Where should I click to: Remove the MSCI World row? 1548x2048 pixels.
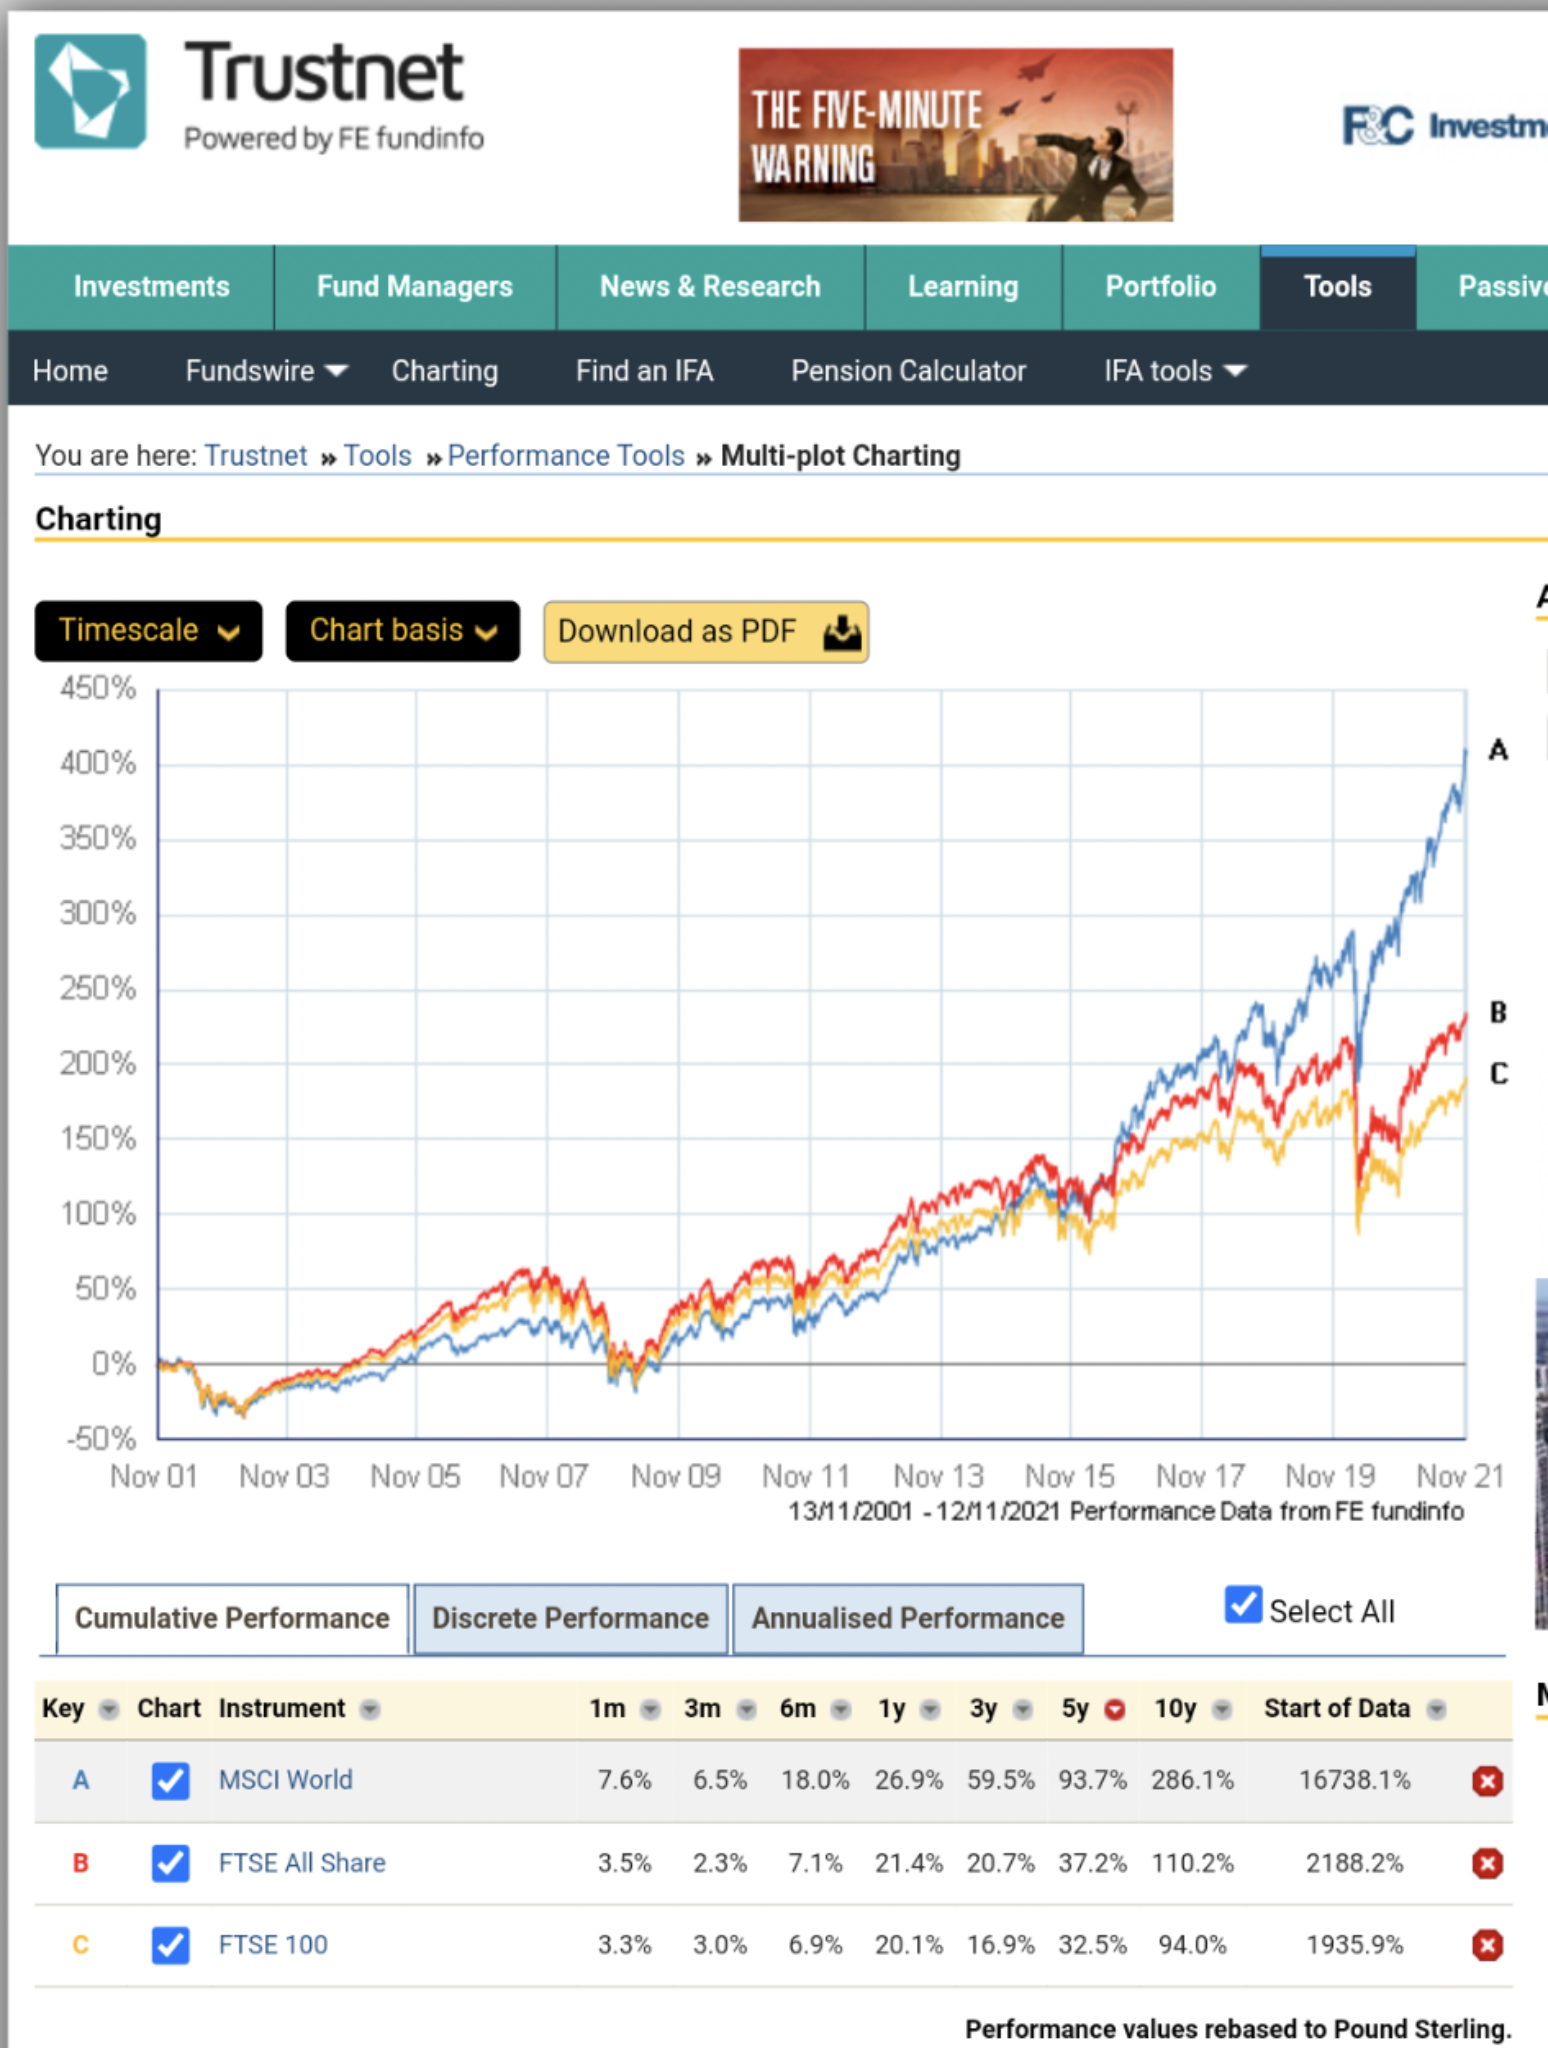(x=1487, y=1781)
